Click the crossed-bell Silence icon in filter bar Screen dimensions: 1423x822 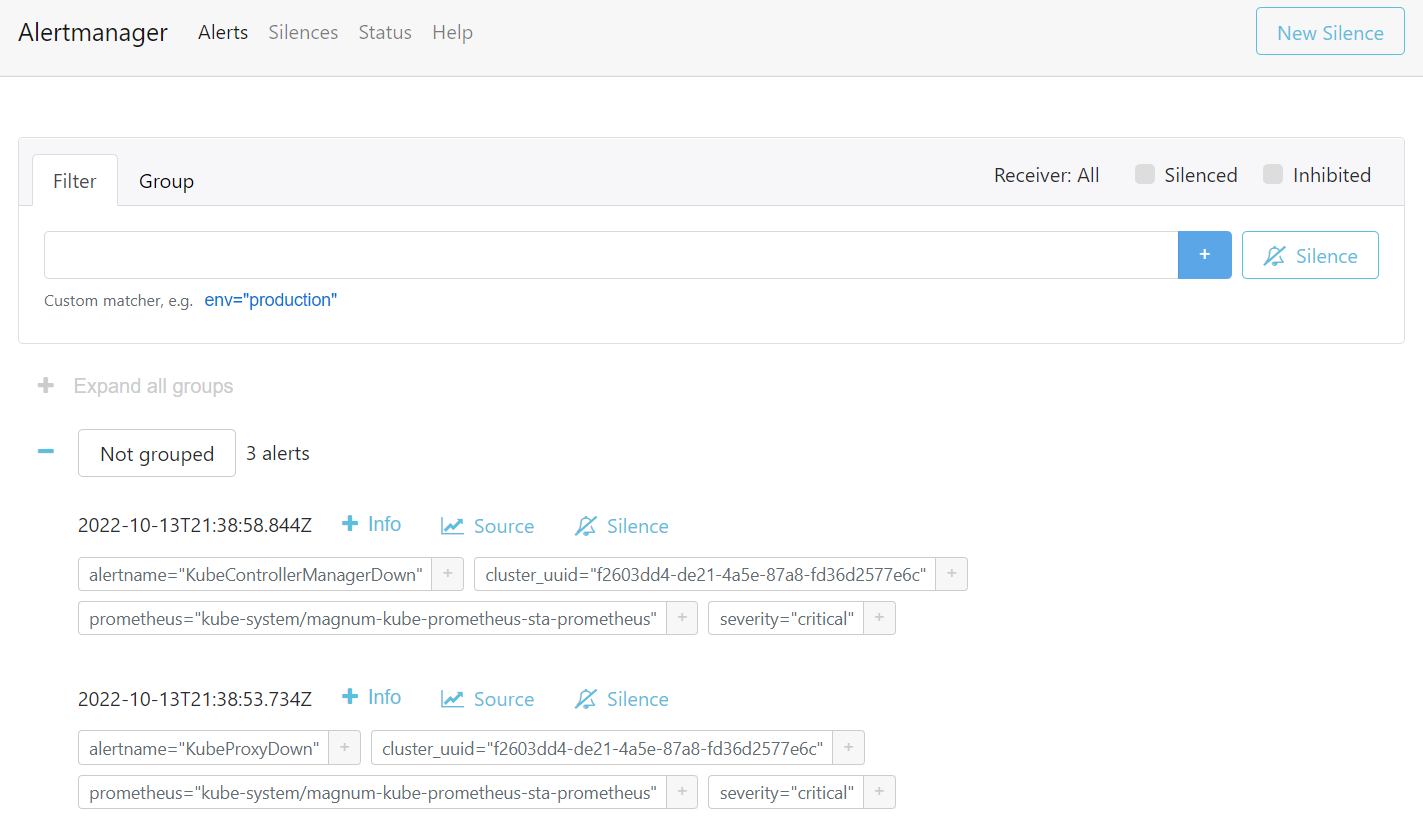click(x=1310, y=255)
